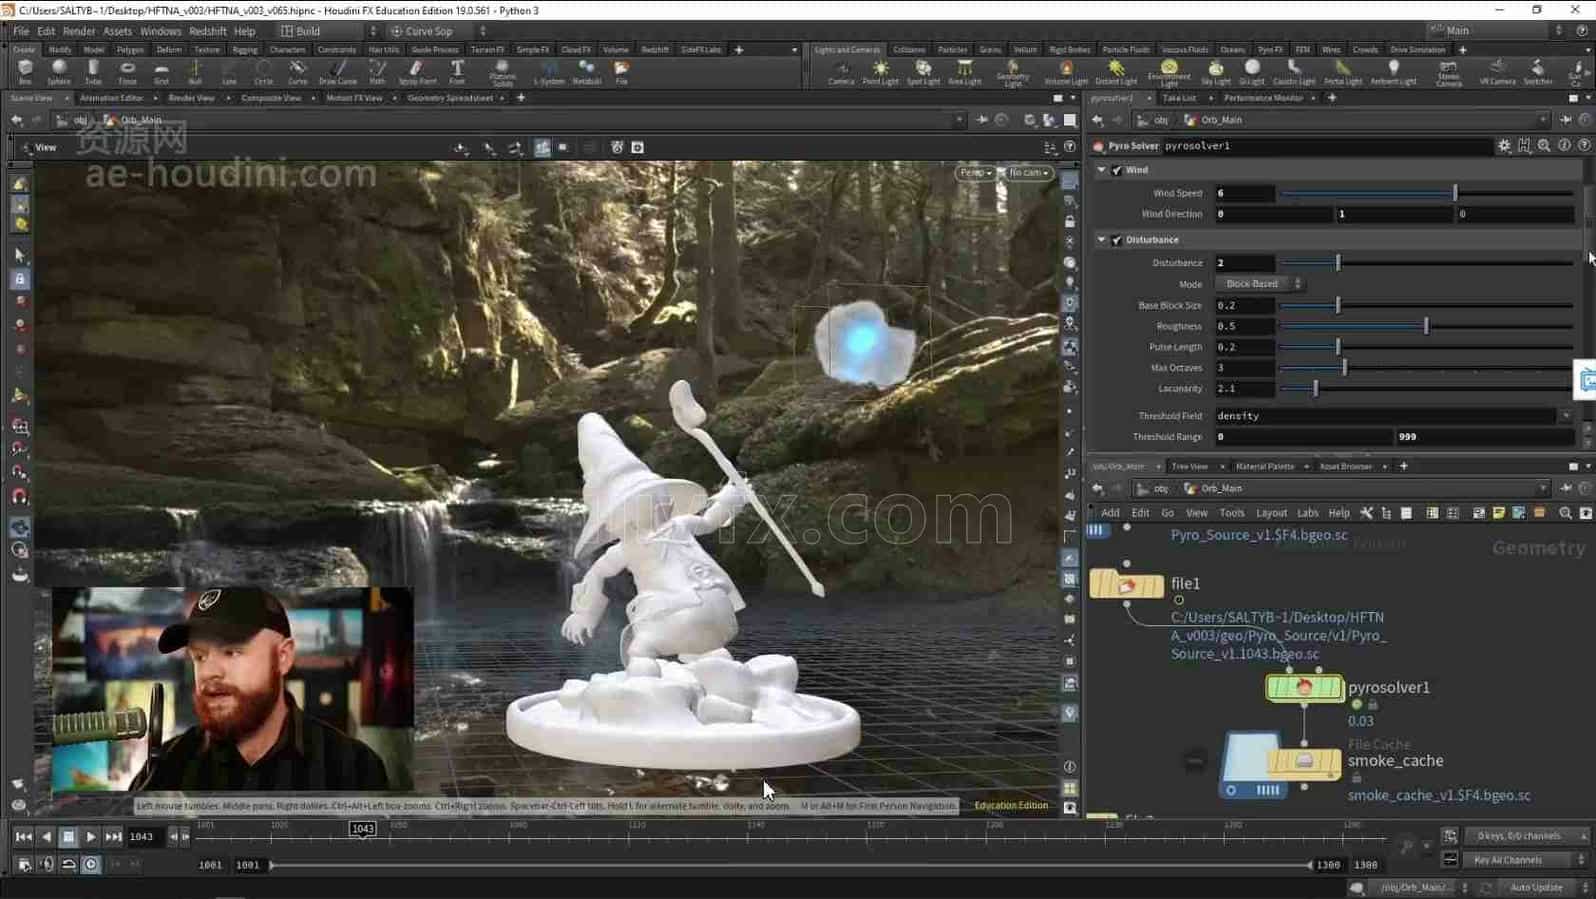Viewport: 1596px width, 899px height.
Task: Select the Sphere shelf tool
Action: coord(59,71)
